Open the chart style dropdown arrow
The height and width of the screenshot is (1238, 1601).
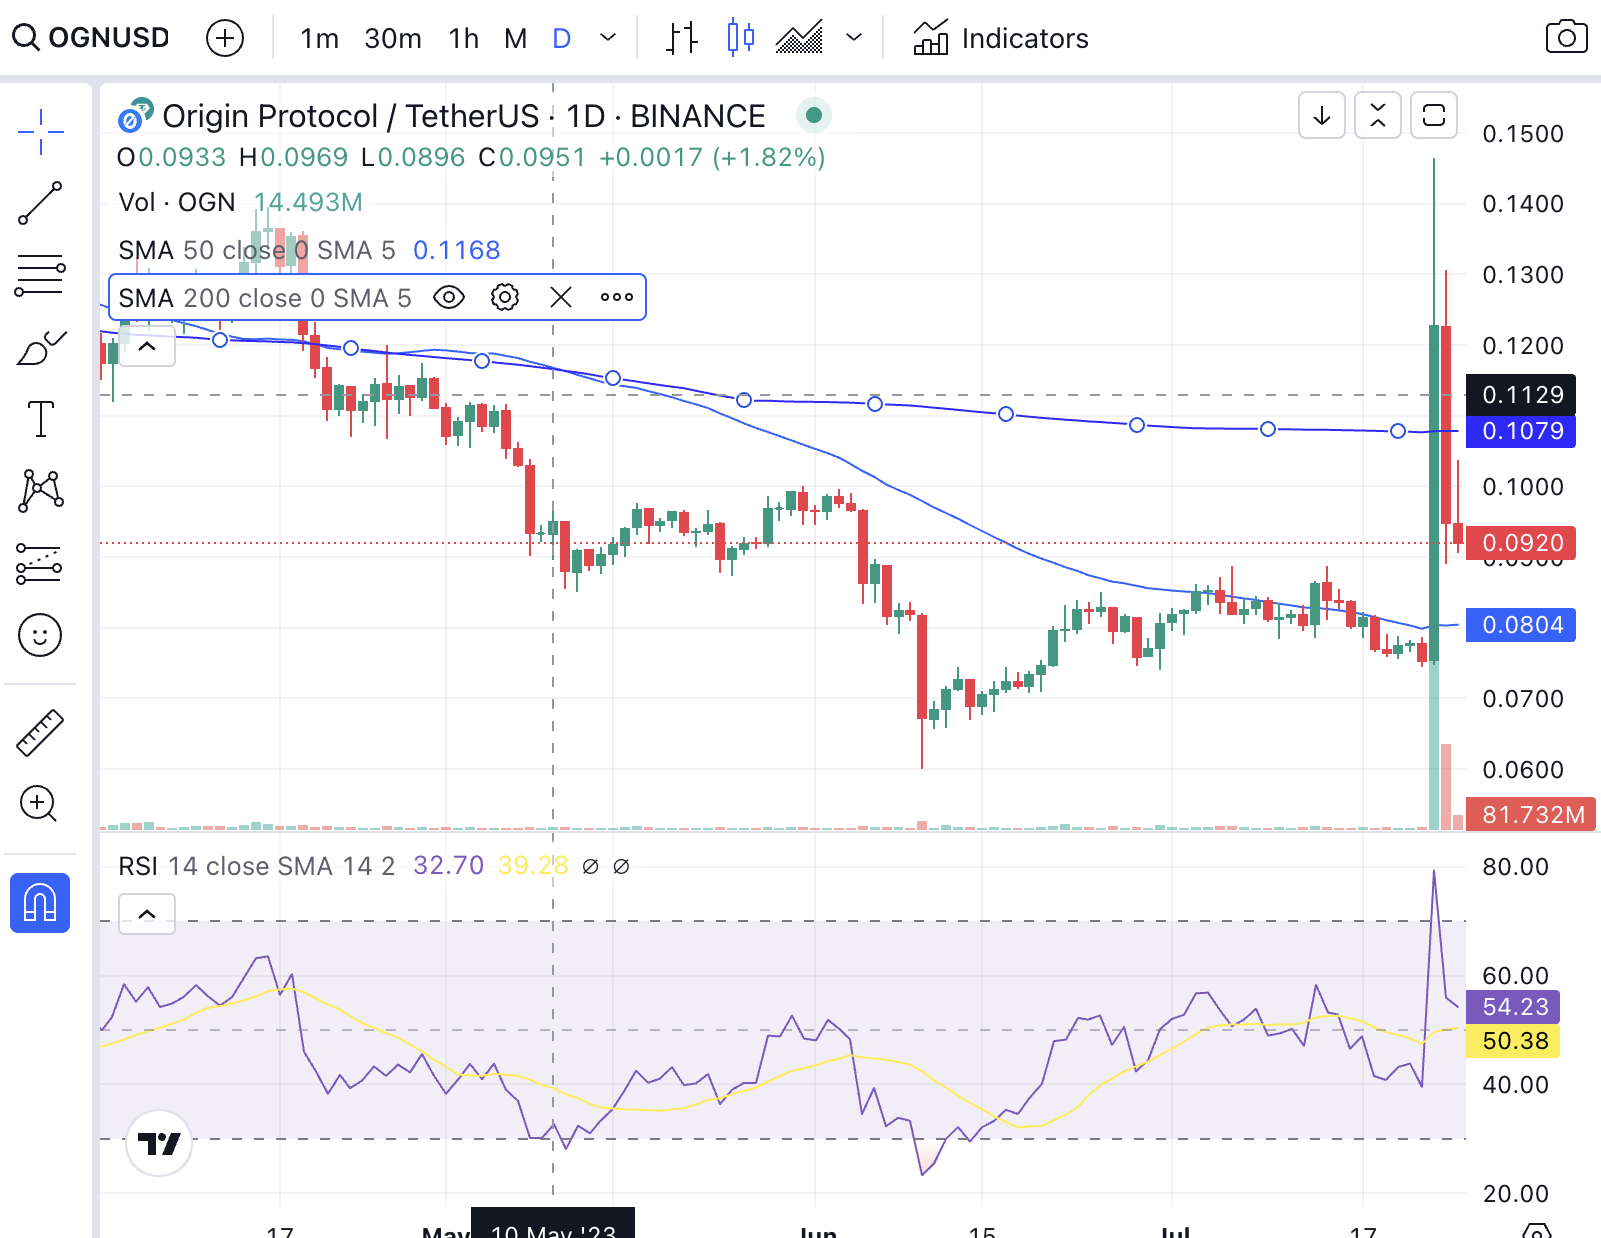click(x=854, y=38)
